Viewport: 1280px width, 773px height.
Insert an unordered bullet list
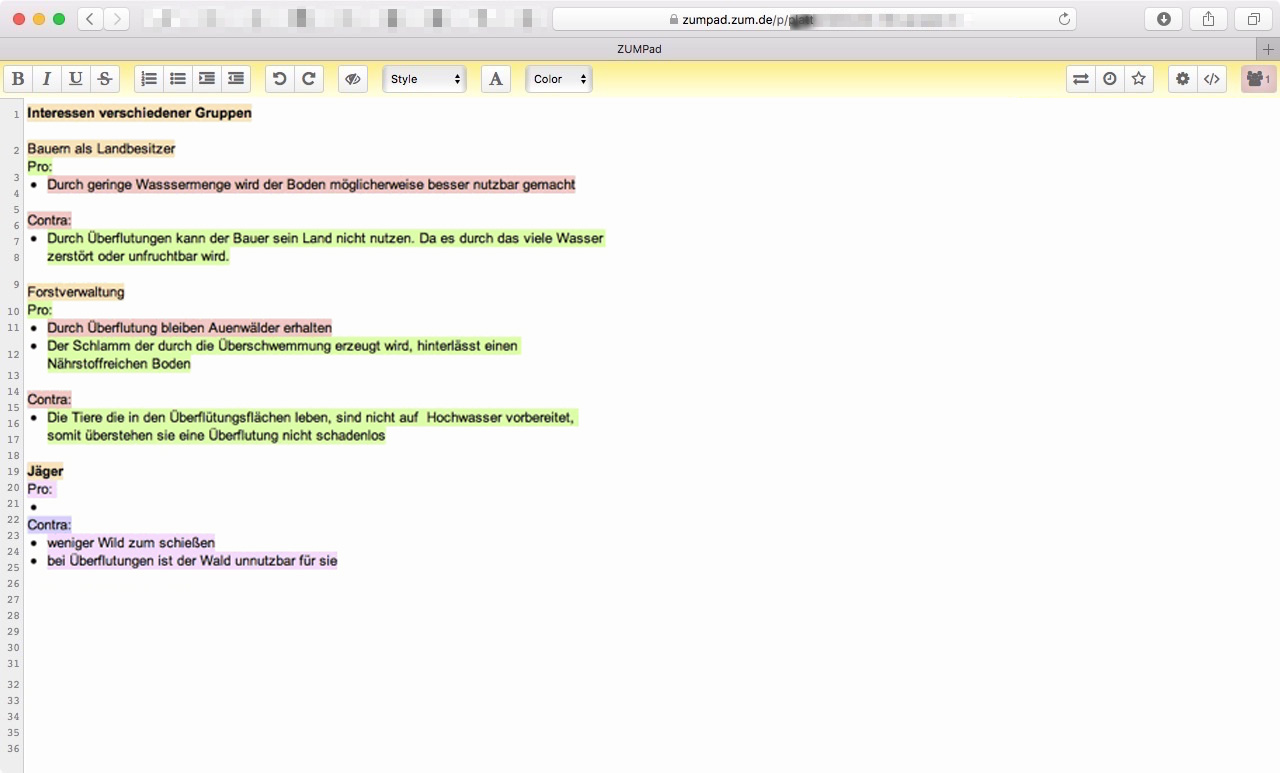pyautogui.click(x=178, y=79)
